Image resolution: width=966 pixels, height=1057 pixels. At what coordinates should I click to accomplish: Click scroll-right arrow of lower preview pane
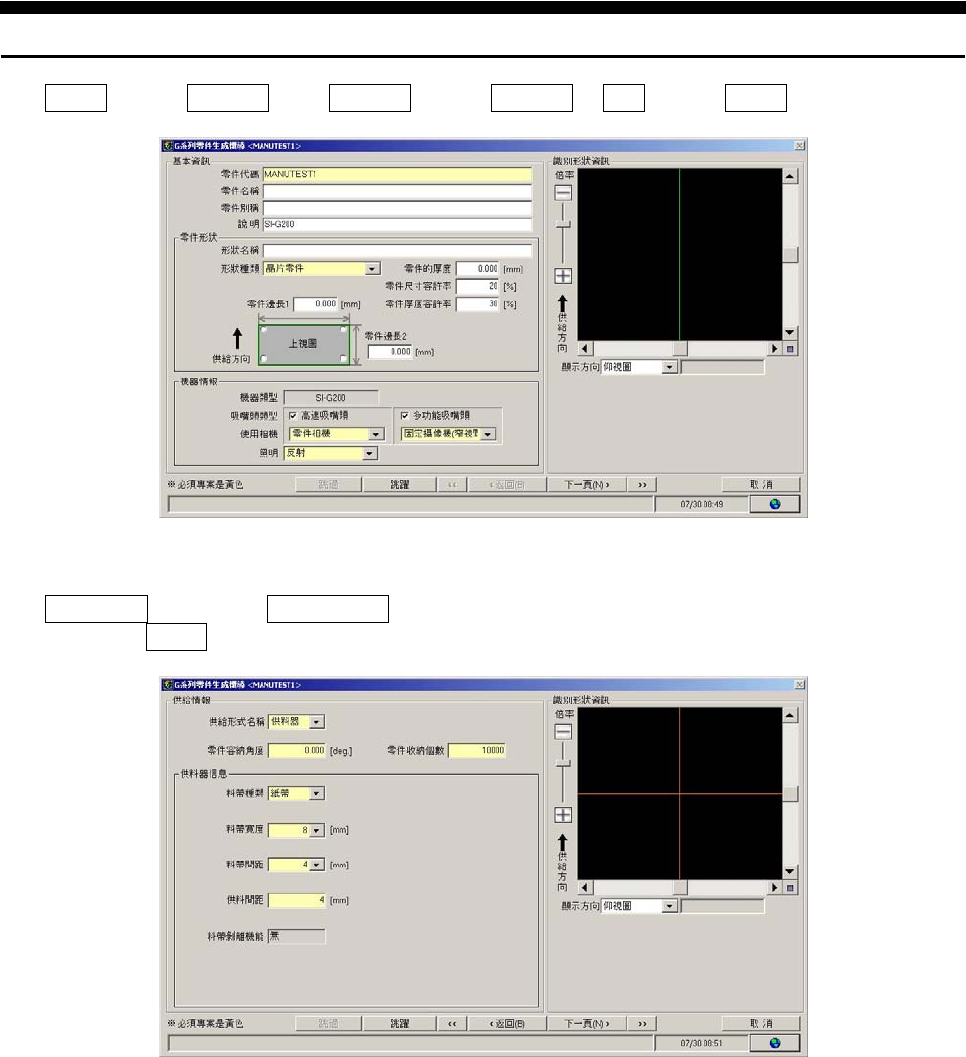coord(775,888)
